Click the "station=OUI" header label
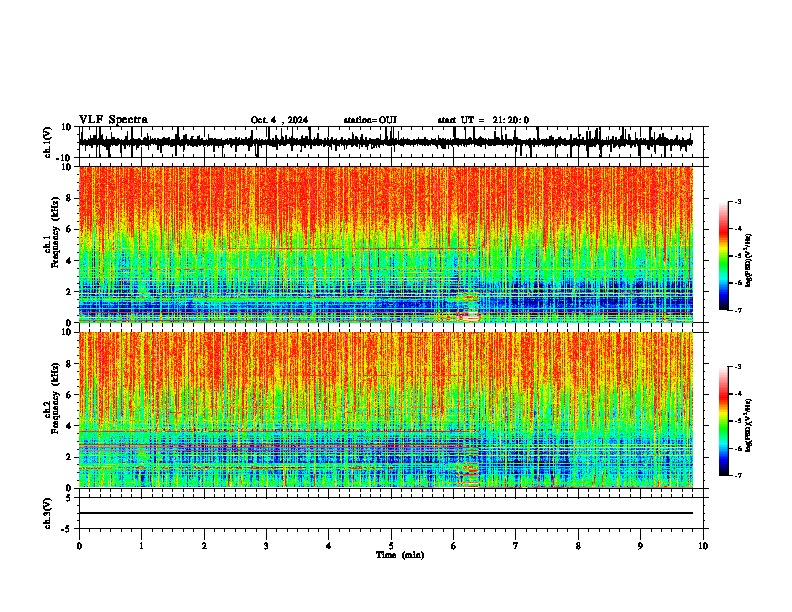 370,120
